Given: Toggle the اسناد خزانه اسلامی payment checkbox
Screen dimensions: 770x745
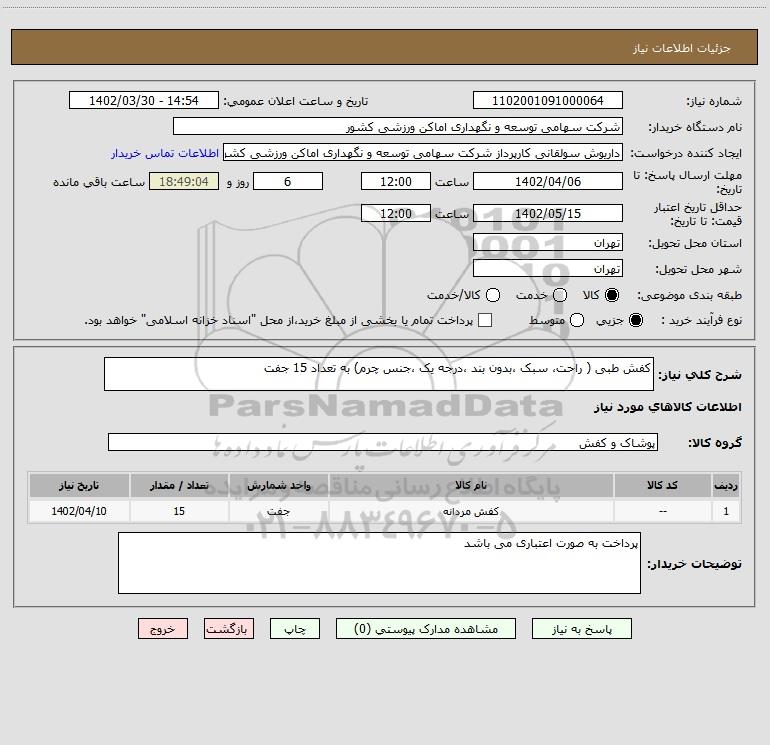Looking at the screenshot, I should pyautogui.click(x=485, y=320).
